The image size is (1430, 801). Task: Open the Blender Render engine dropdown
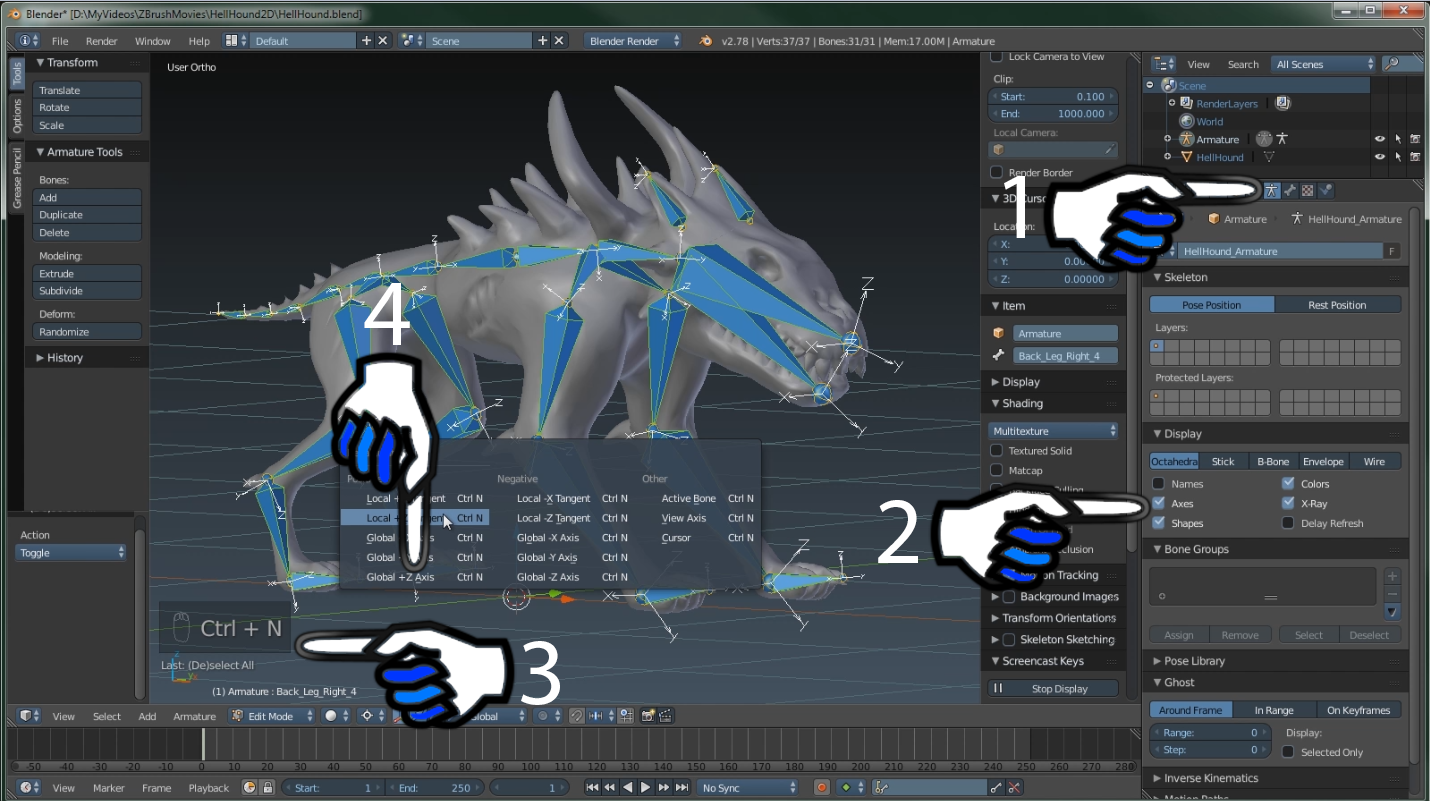pyautogui.click(x=634, y=41)
